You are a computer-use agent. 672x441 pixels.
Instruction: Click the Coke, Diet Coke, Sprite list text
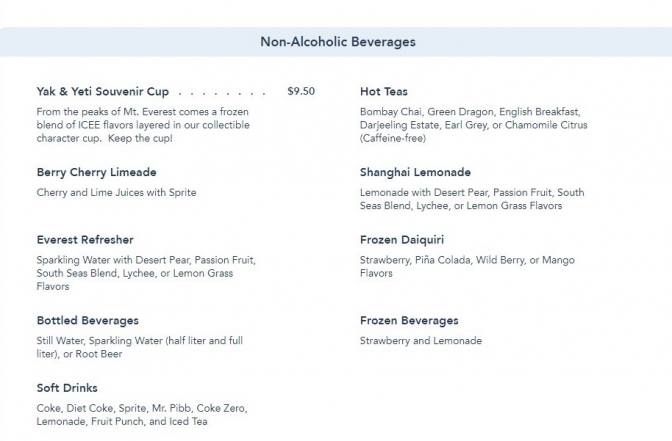point(142,414)
